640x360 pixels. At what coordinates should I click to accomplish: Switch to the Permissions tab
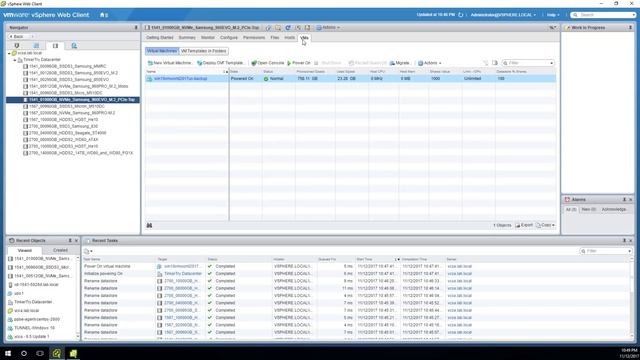(x=254, y=38)
